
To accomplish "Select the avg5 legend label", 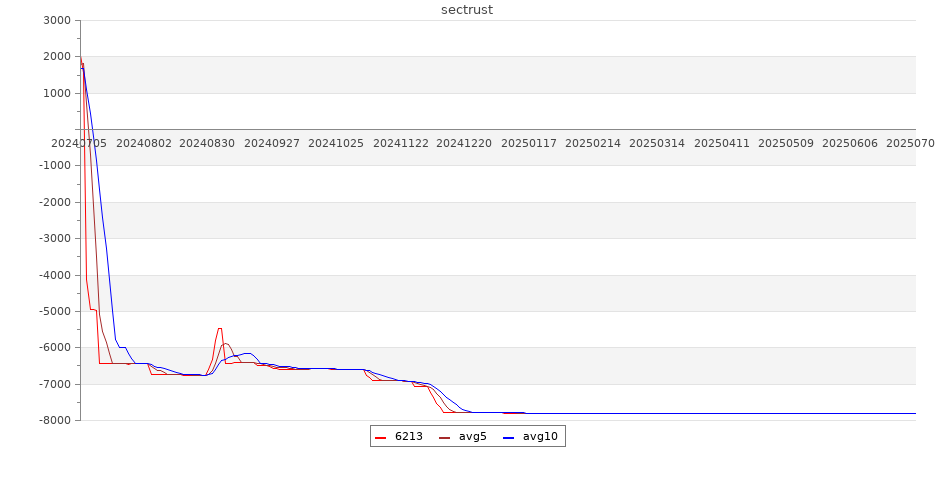I will coord(472,437).
